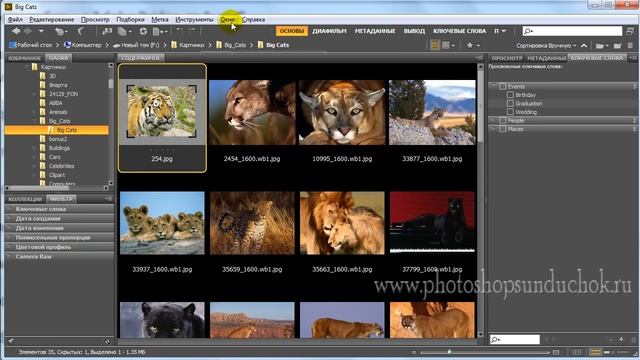The image size is (640, 360).
Task: Check the Events keyword checkbox
Action: (x=502, y=87)
